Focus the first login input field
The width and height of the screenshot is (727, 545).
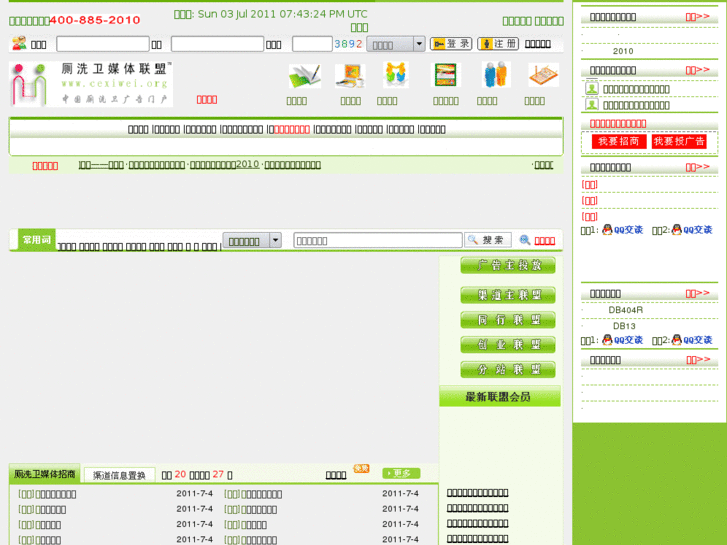[x=102, y=44]
